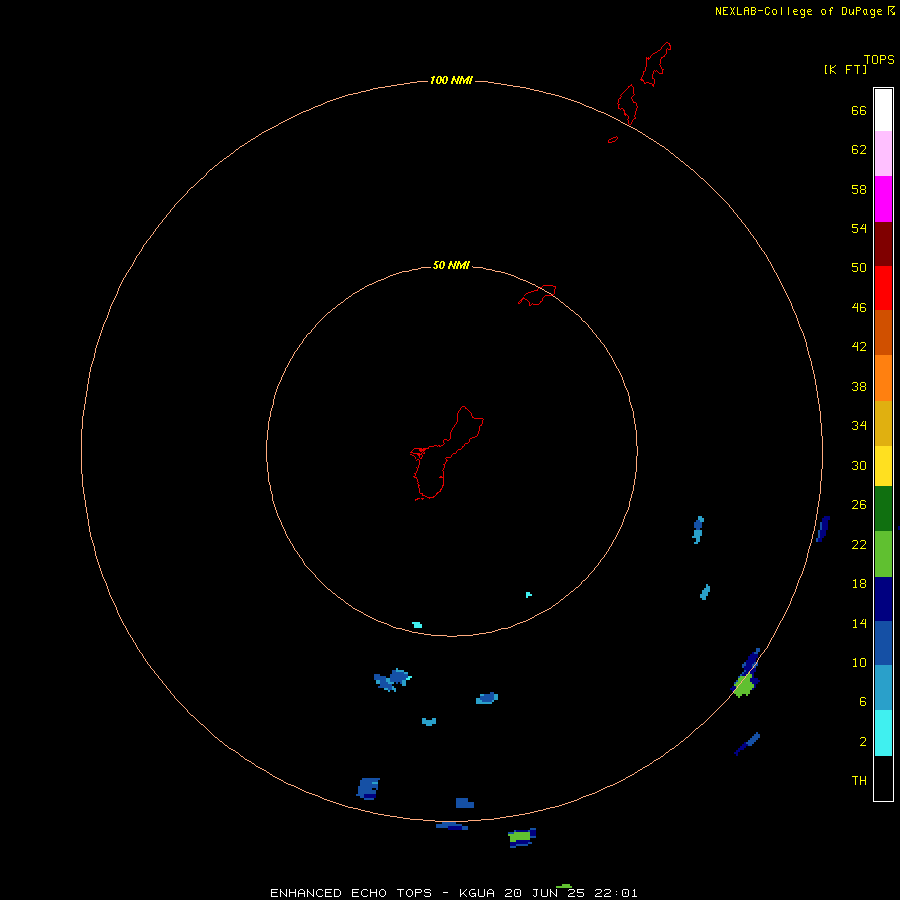Viewport: 900px width, 900px height.
Task: Select the light pink legend swatch
Action: [883, 153]
